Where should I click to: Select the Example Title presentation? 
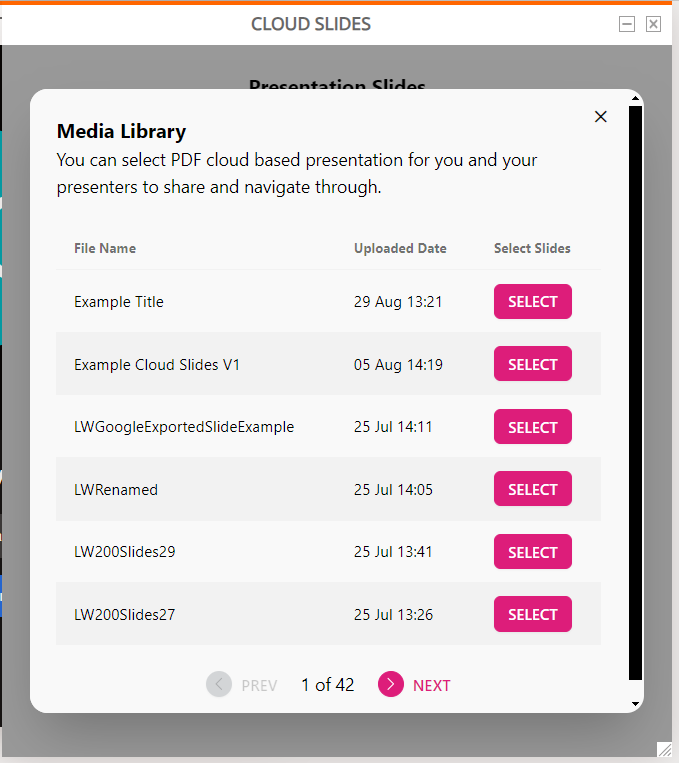pos(532,302)
